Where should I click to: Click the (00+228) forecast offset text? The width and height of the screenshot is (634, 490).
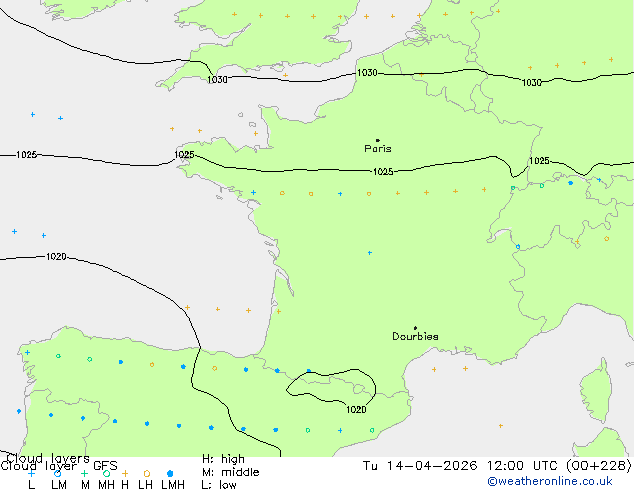click(598, 466)
